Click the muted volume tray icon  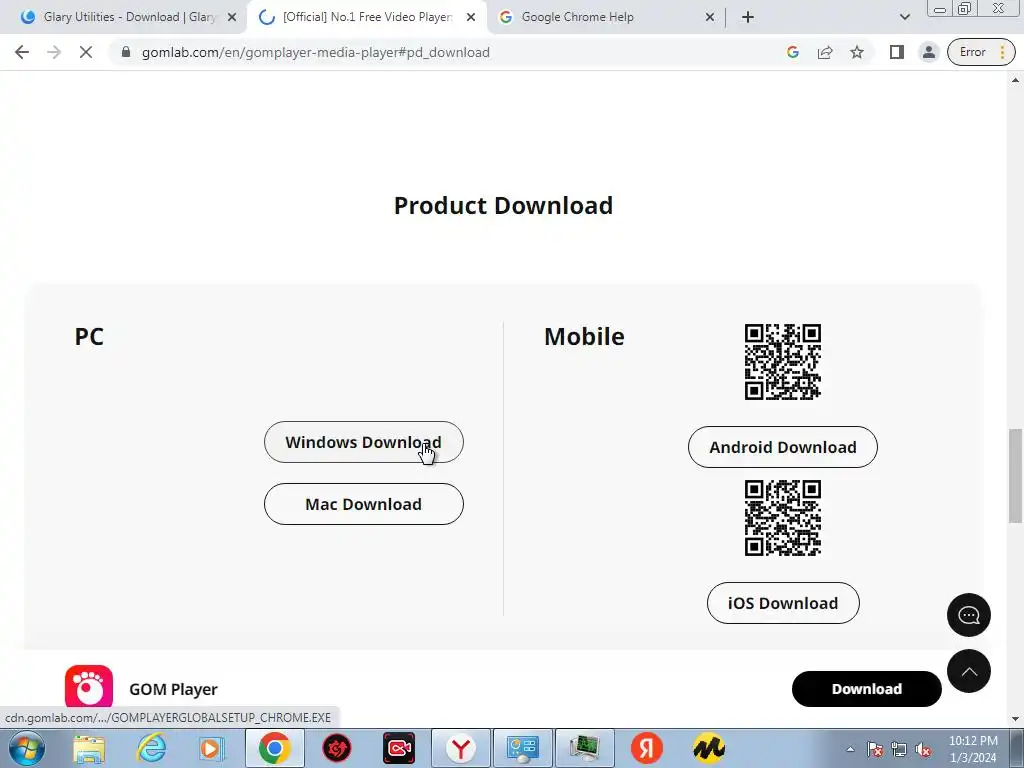[923, 750]
